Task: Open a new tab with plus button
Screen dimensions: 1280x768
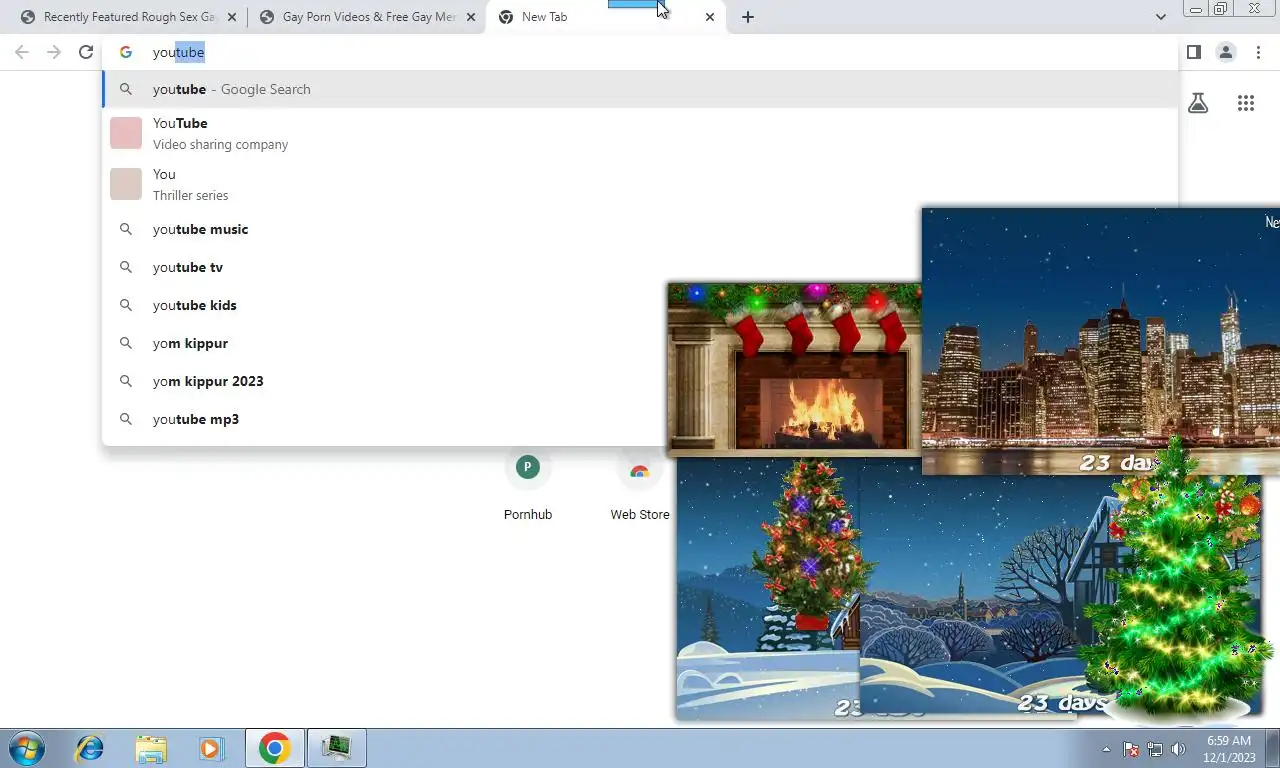Action: pos(748,17)
